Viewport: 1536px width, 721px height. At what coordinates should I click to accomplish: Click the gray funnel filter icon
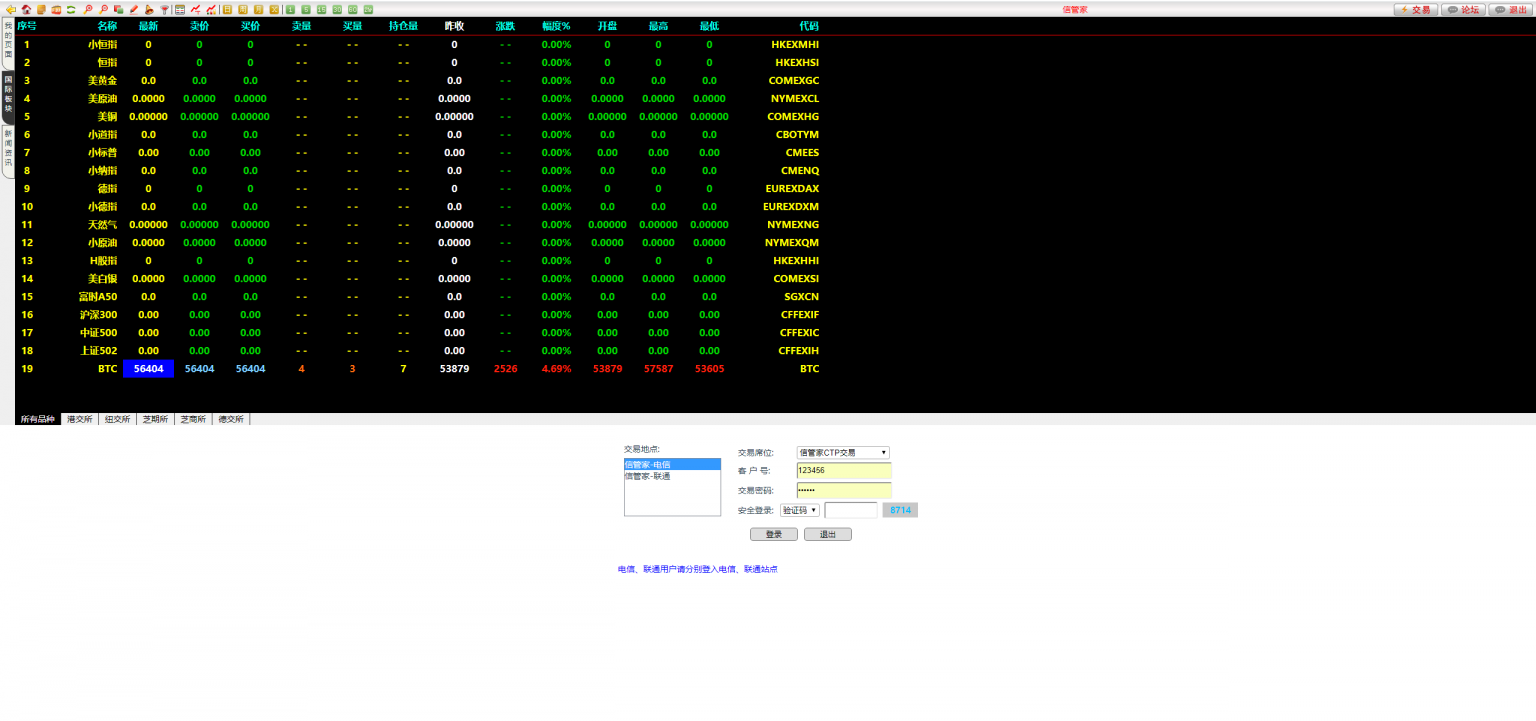coord(164,9)
